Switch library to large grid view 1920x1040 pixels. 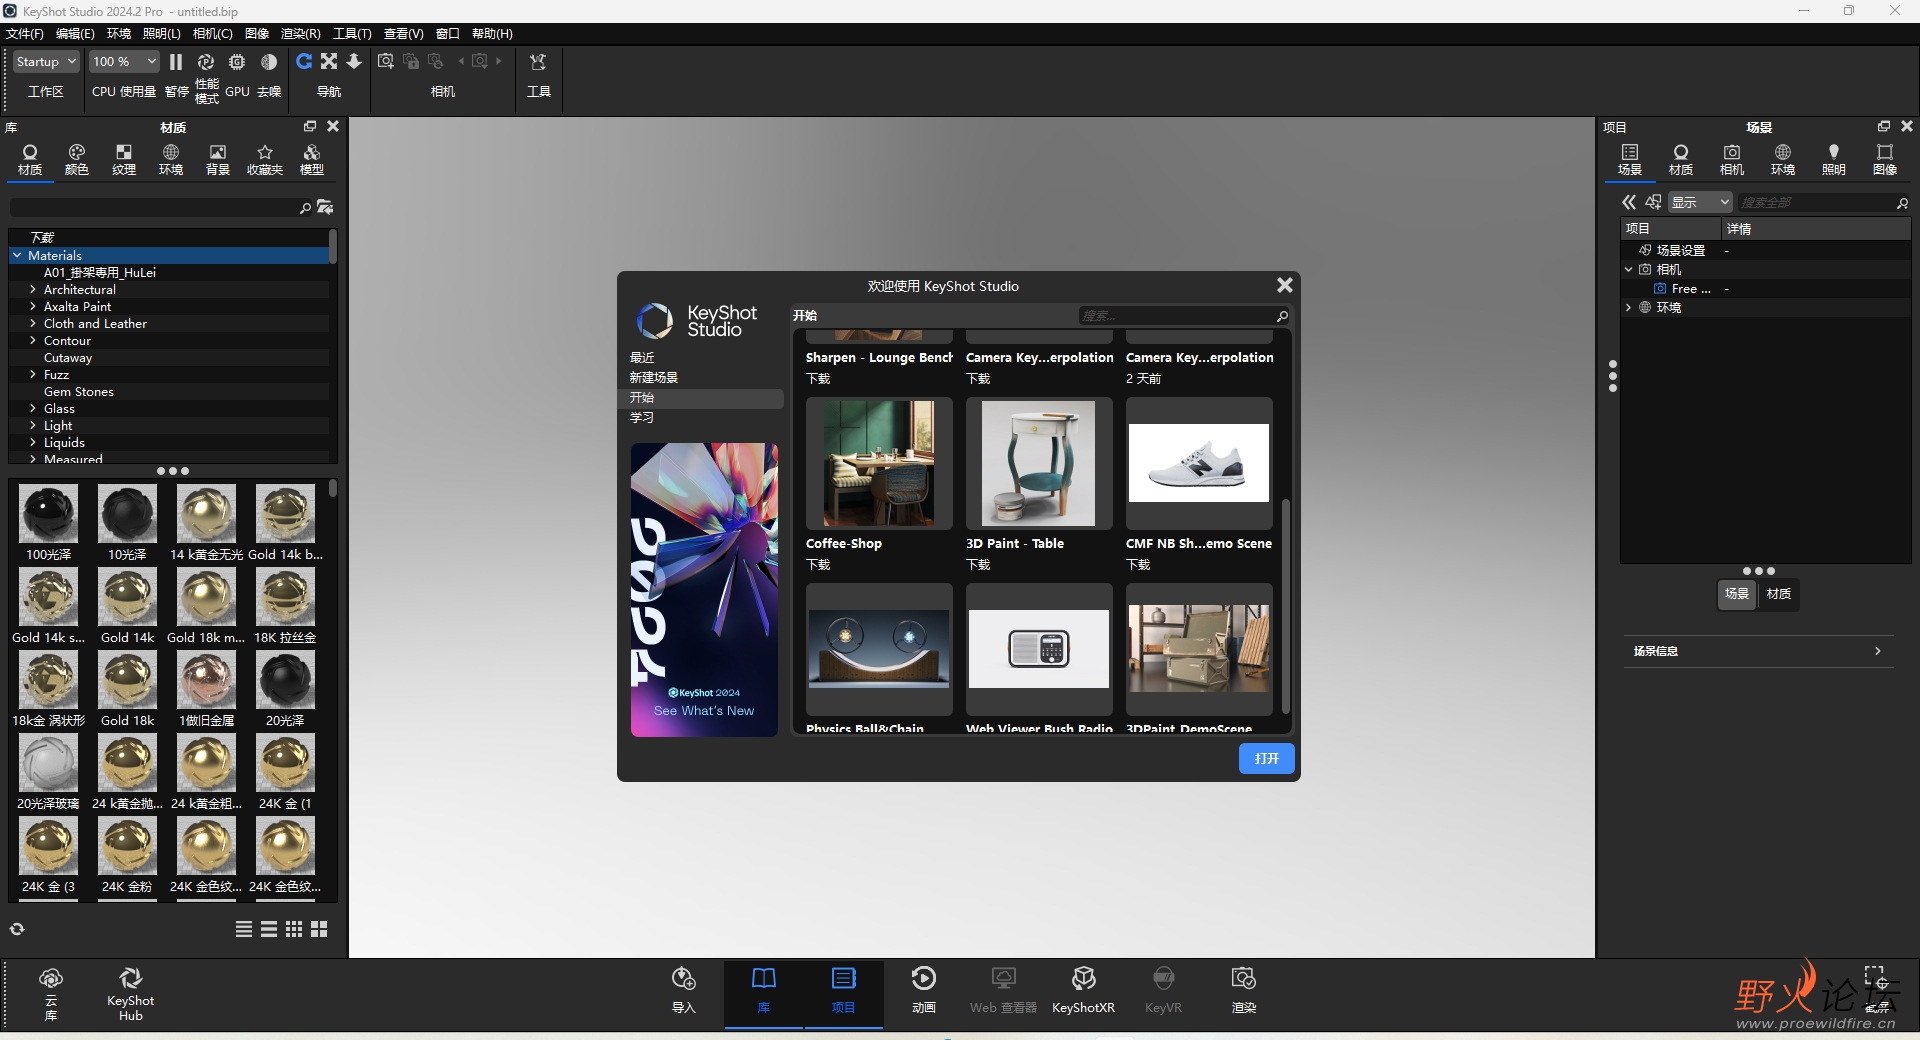tap(319, 929)
